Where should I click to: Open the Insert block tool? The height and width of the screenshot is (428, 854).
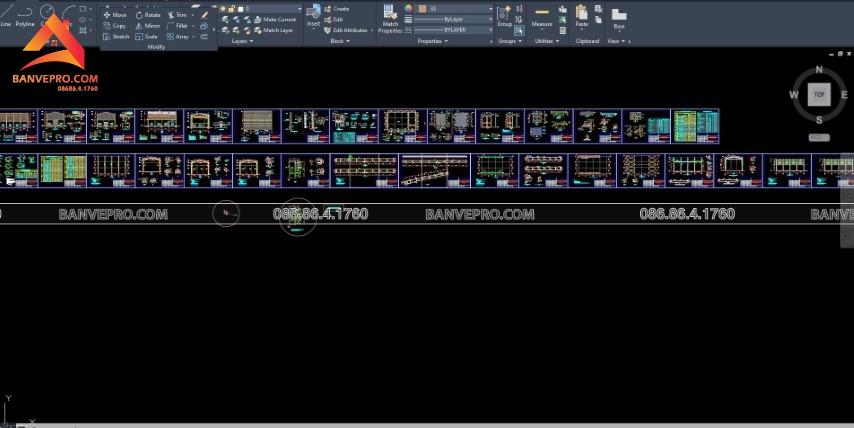313,16
